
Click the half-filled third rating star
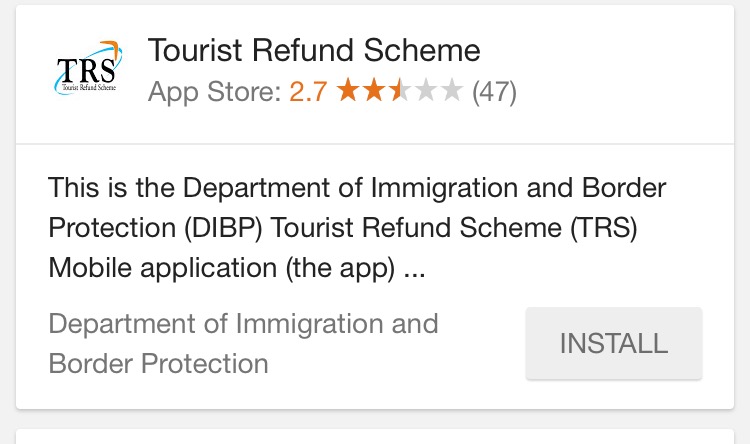pyautogui.click(x=399, y=90)
